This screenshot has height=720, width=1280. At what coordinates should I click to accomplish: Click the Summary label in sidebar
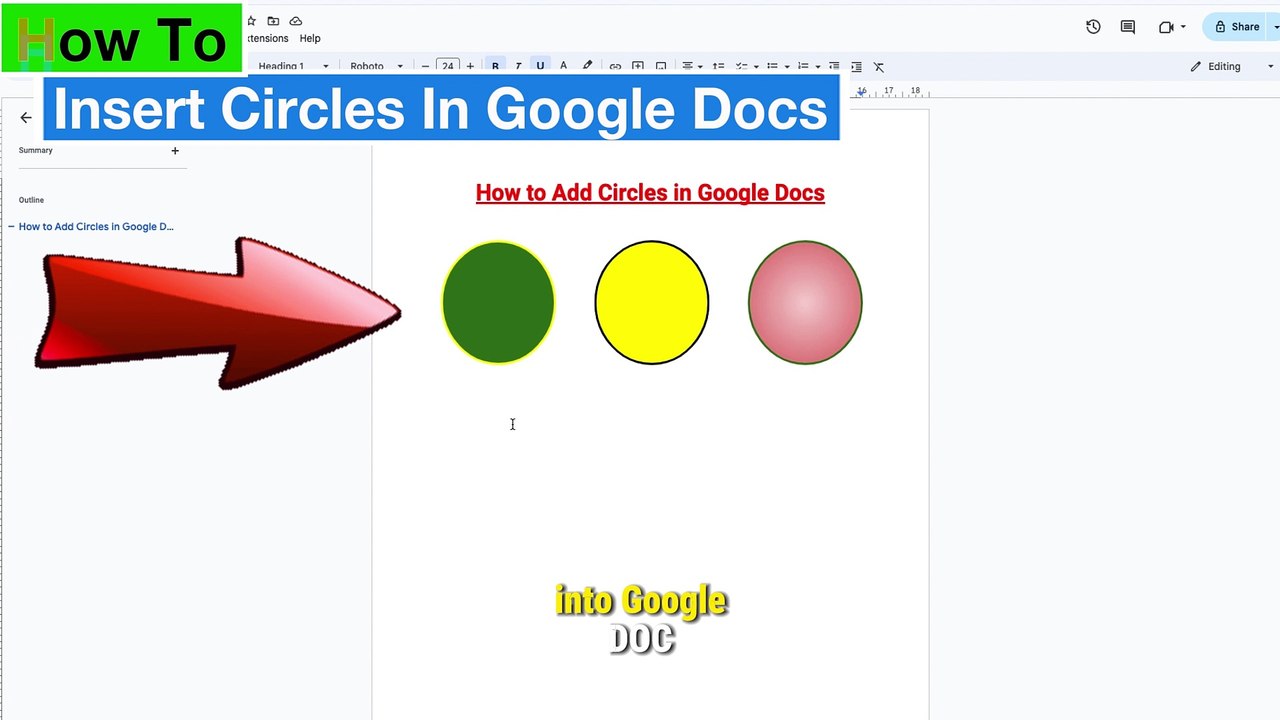35,151
